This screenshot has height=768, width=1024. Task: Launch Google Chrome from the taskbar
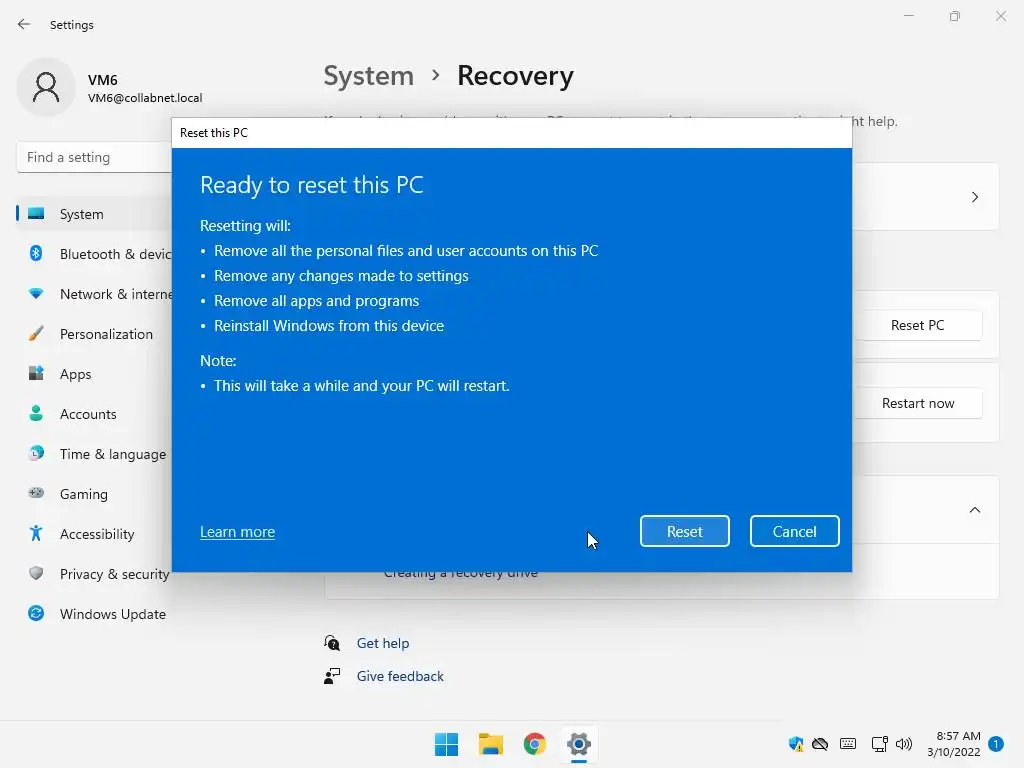(535, 744)
